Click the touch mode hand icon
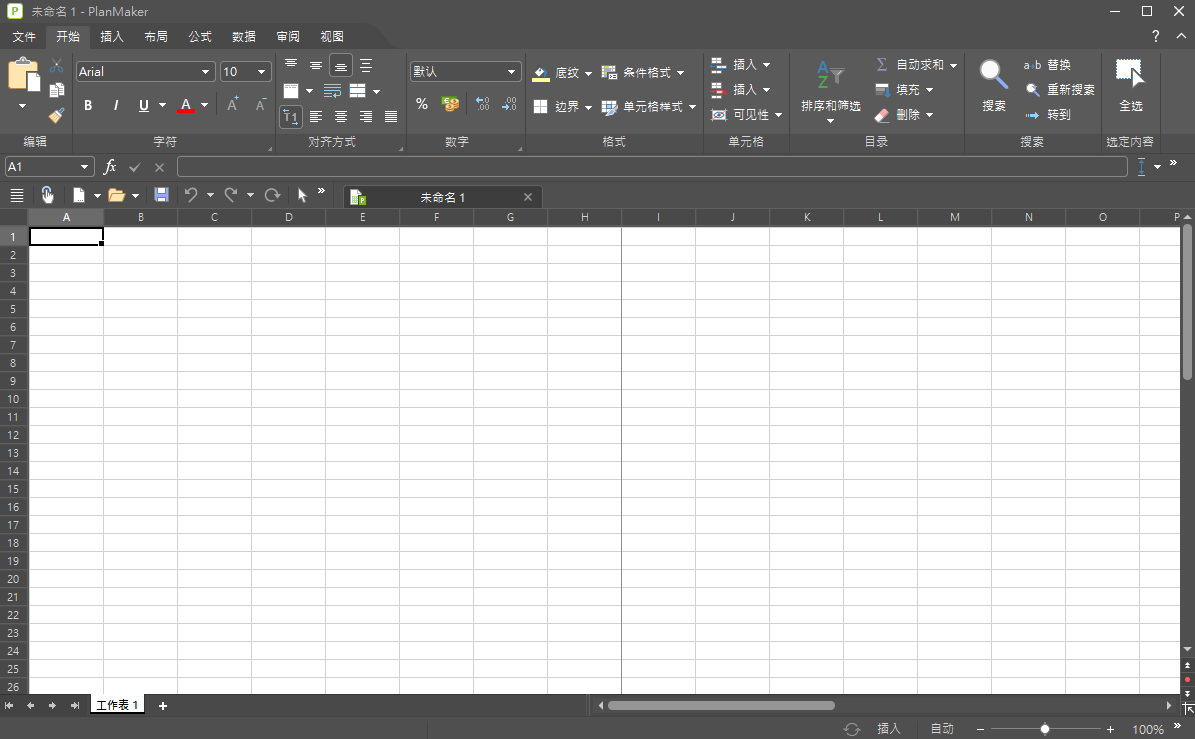This screenshot has height=739, width=1195. 47,196
